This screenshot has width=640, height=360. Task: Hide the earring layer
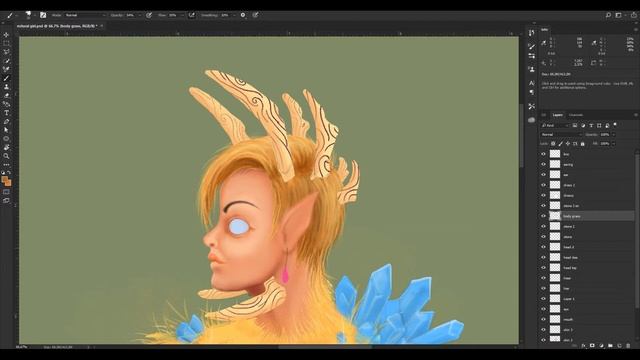point(543,164)
